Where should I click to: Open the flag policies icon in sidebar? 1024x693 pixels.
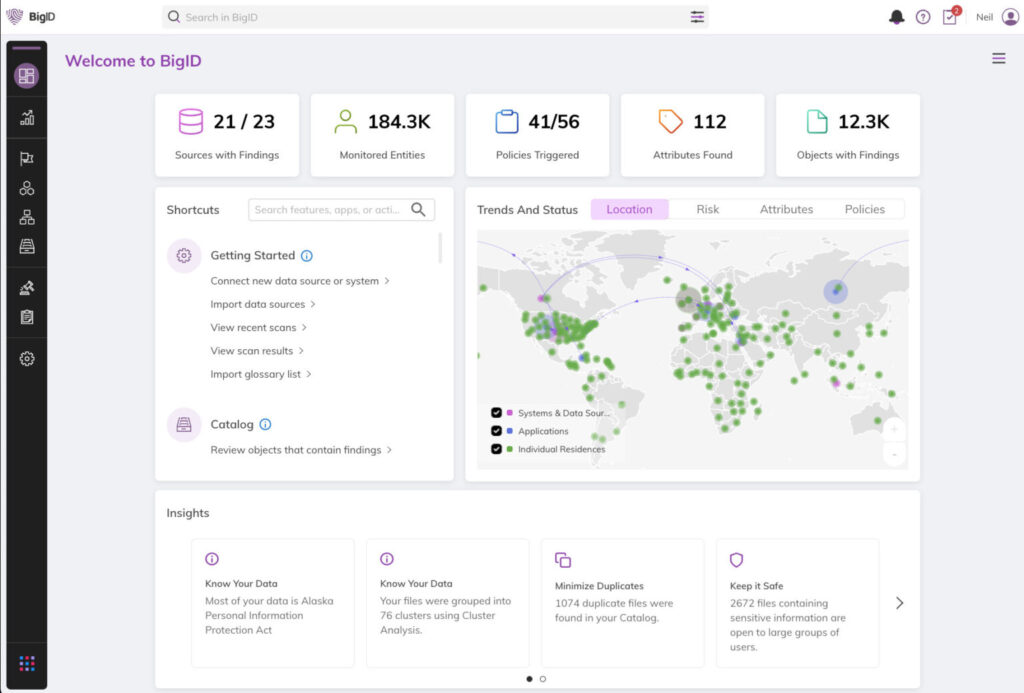(x=27, y=158)
